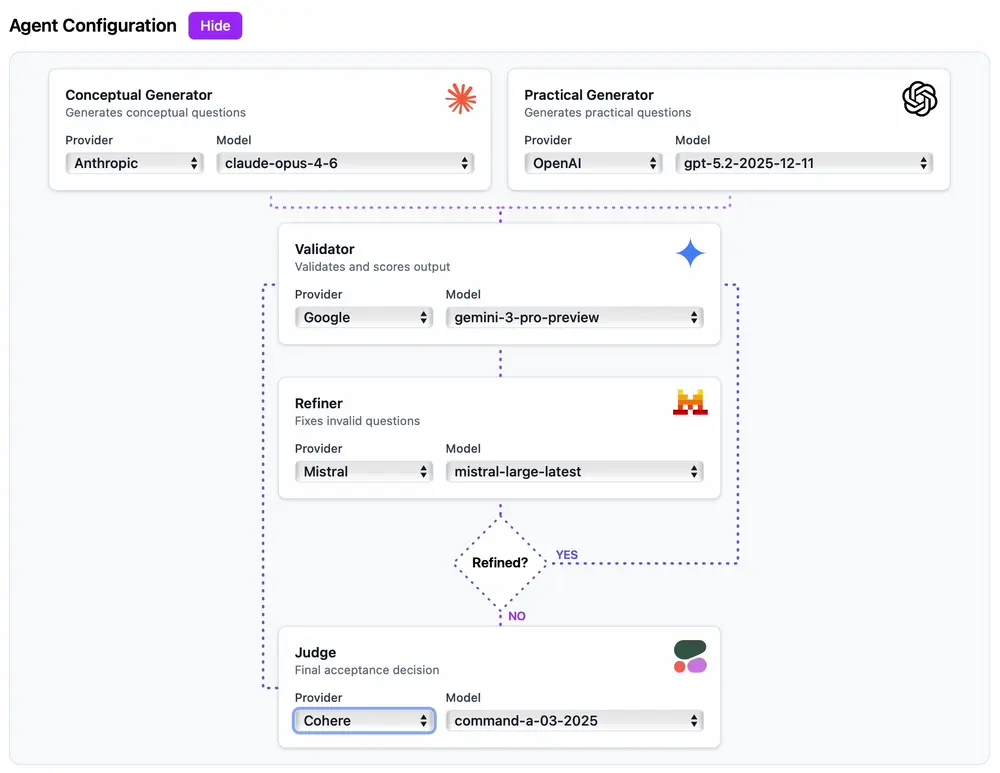Click the Judge card title
The image size is (1000, 773).
point(315,652)
